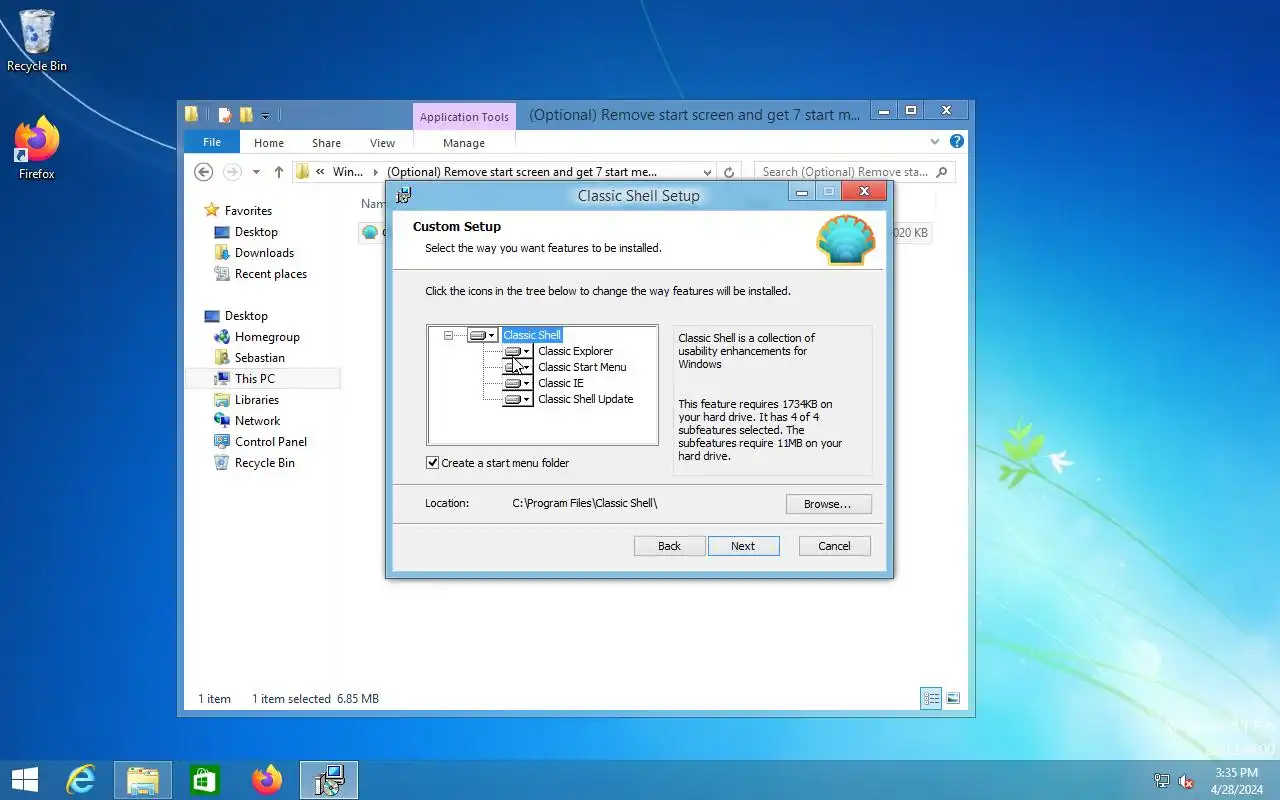Open address bar history dropdown in Explorer
The width and height of the screenshot is (1280, 800).
707,172
